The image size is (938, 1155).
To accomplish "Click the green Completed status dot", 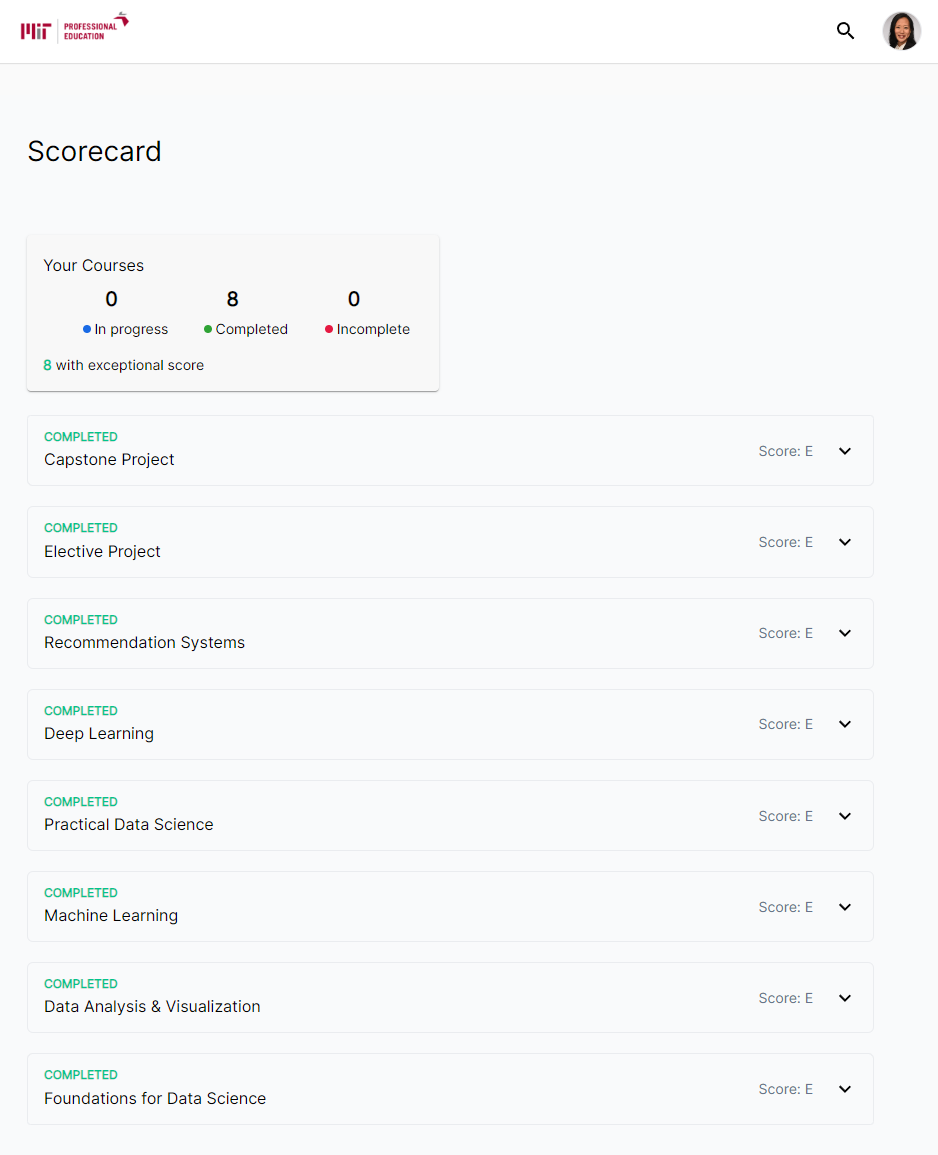I will [x=208, y=329].
